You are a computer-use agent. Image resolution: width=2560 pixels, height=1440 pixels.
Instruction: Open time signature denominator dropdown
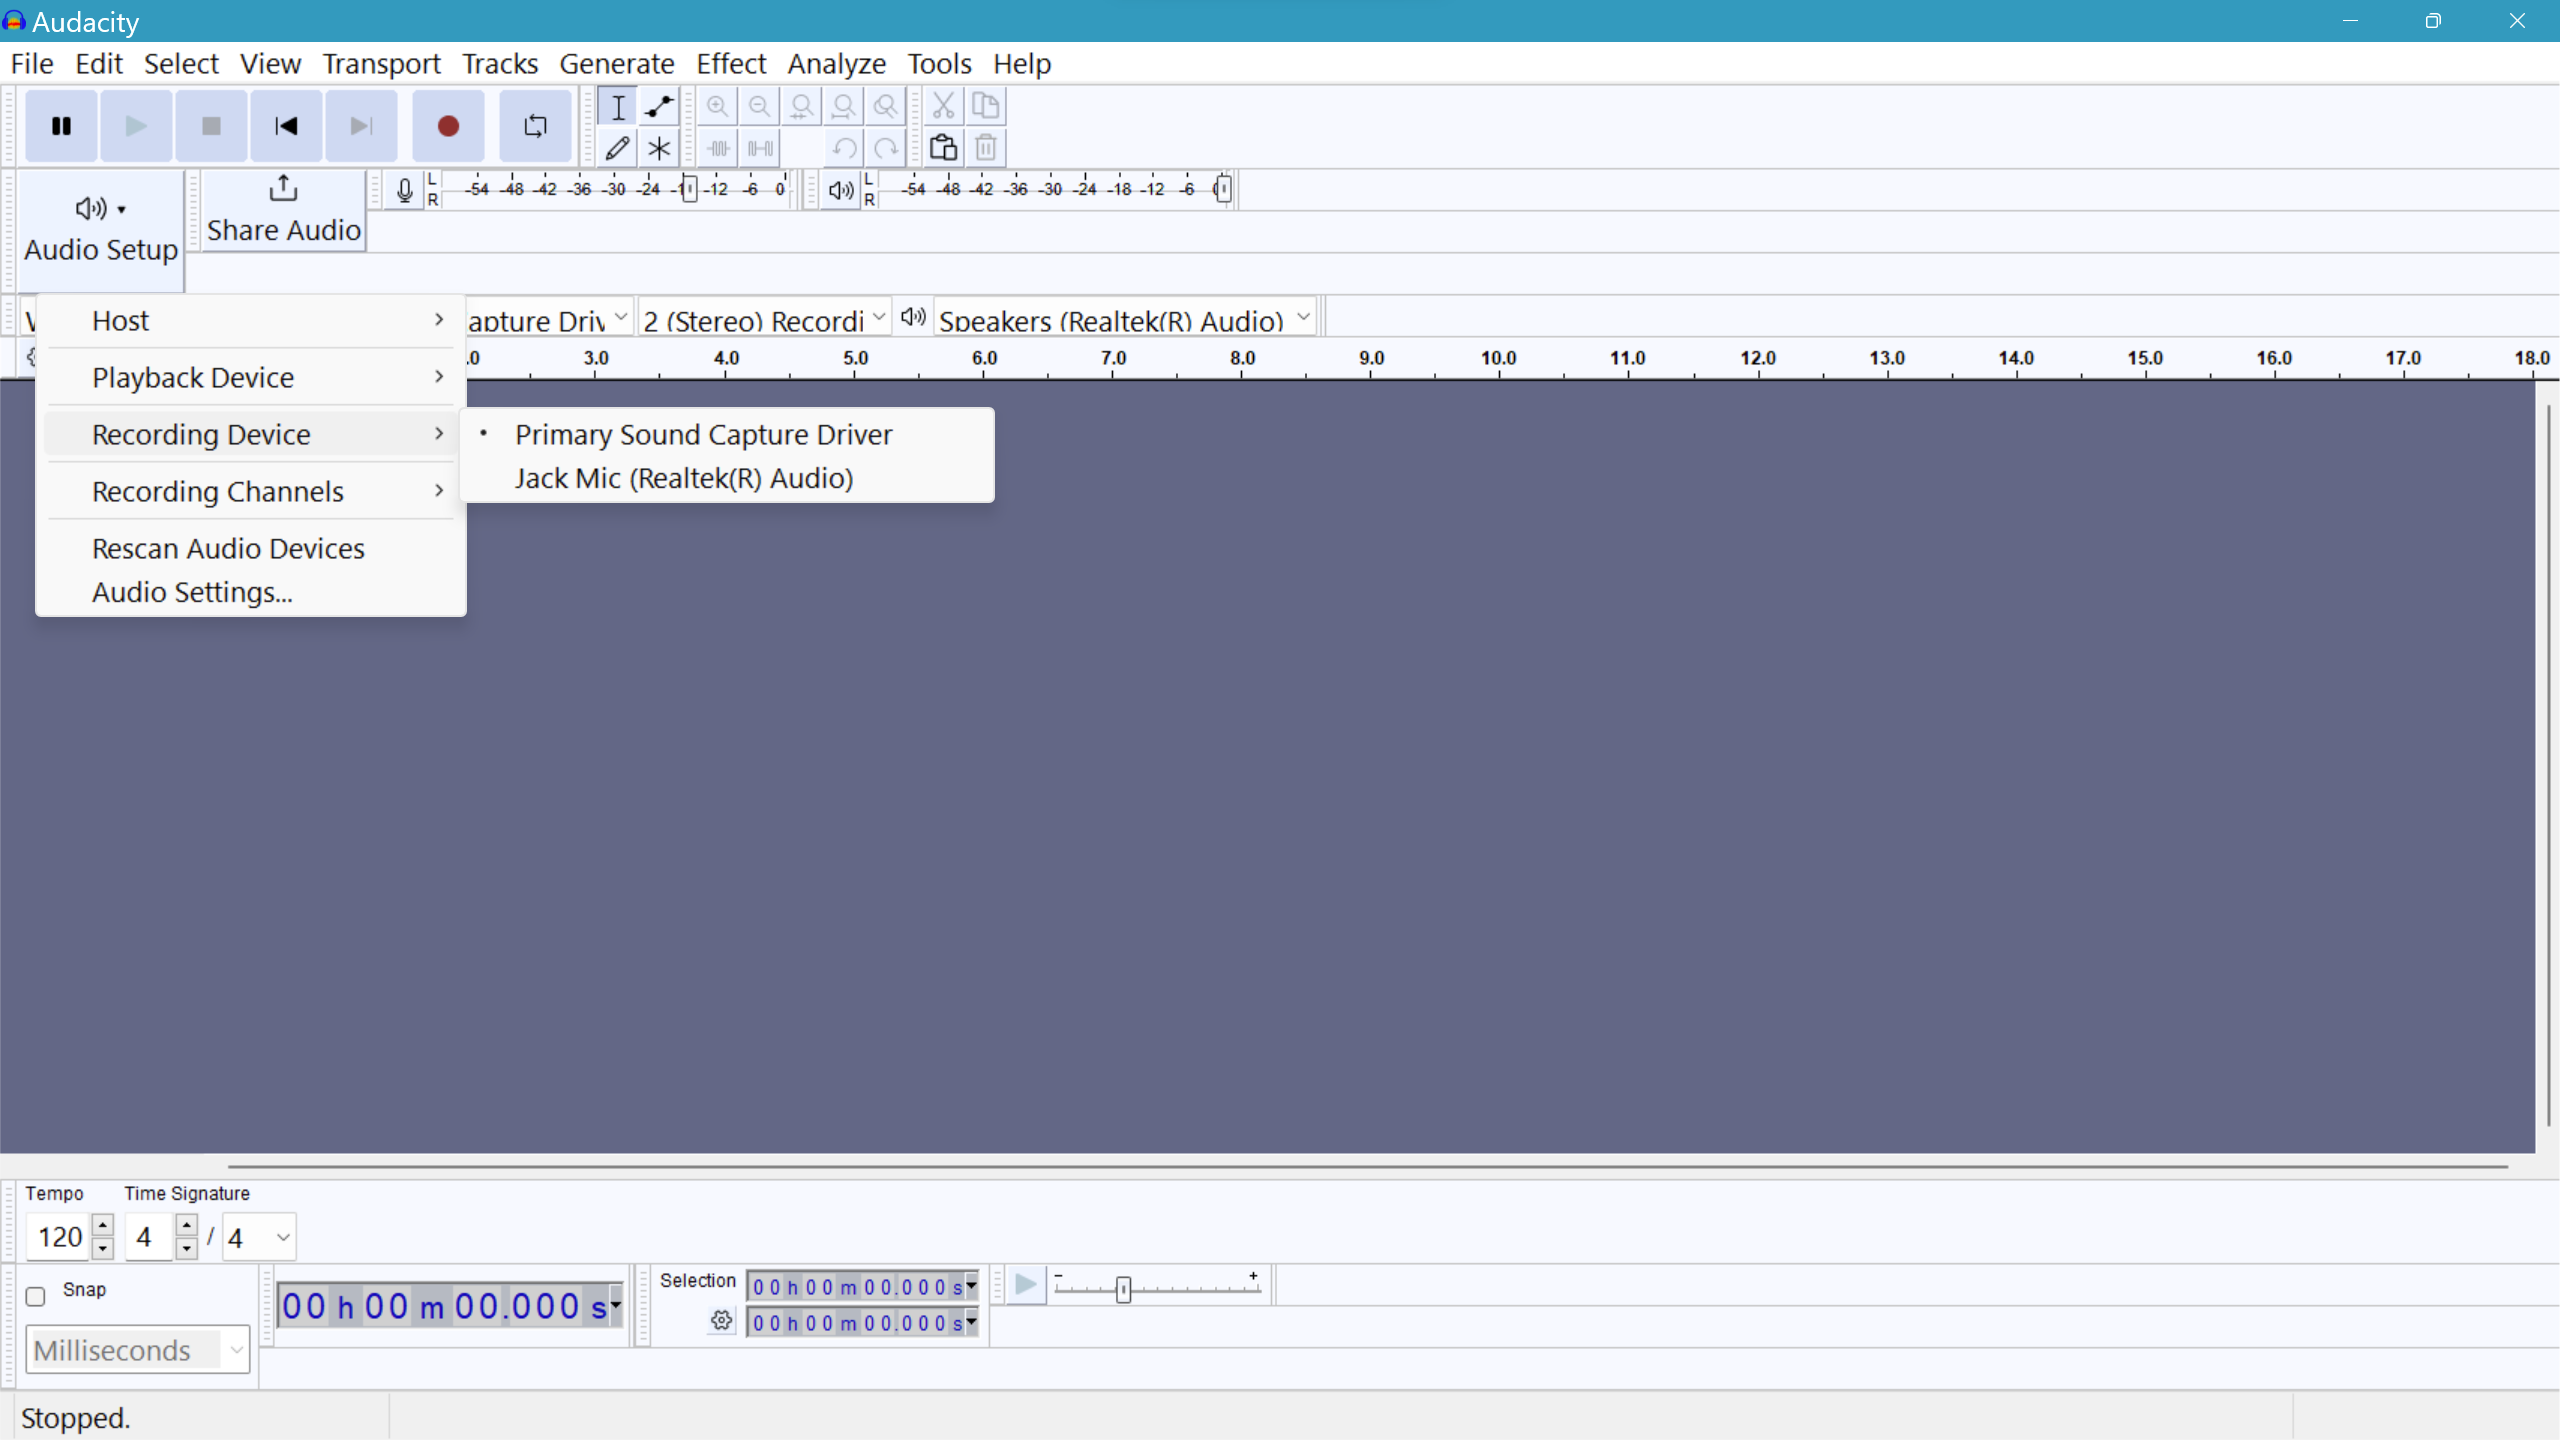(x=259, y=1237)
